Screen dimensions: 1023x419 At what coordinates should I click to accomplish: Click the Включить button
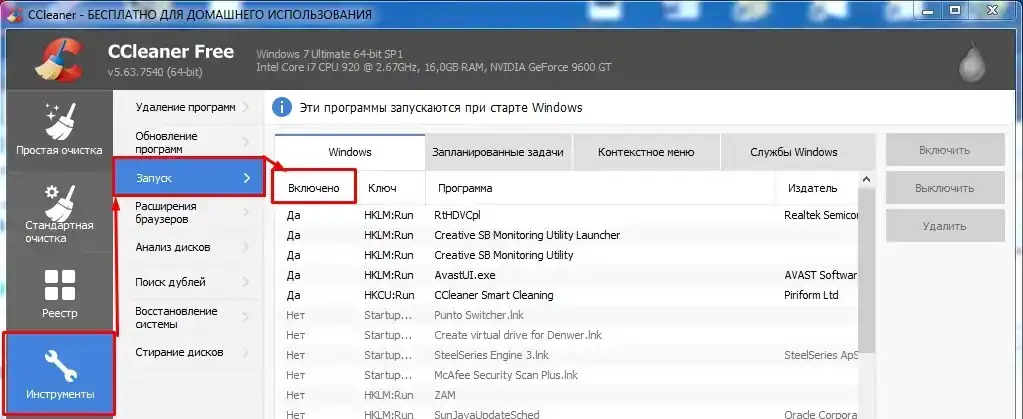[x=944, y=150]
